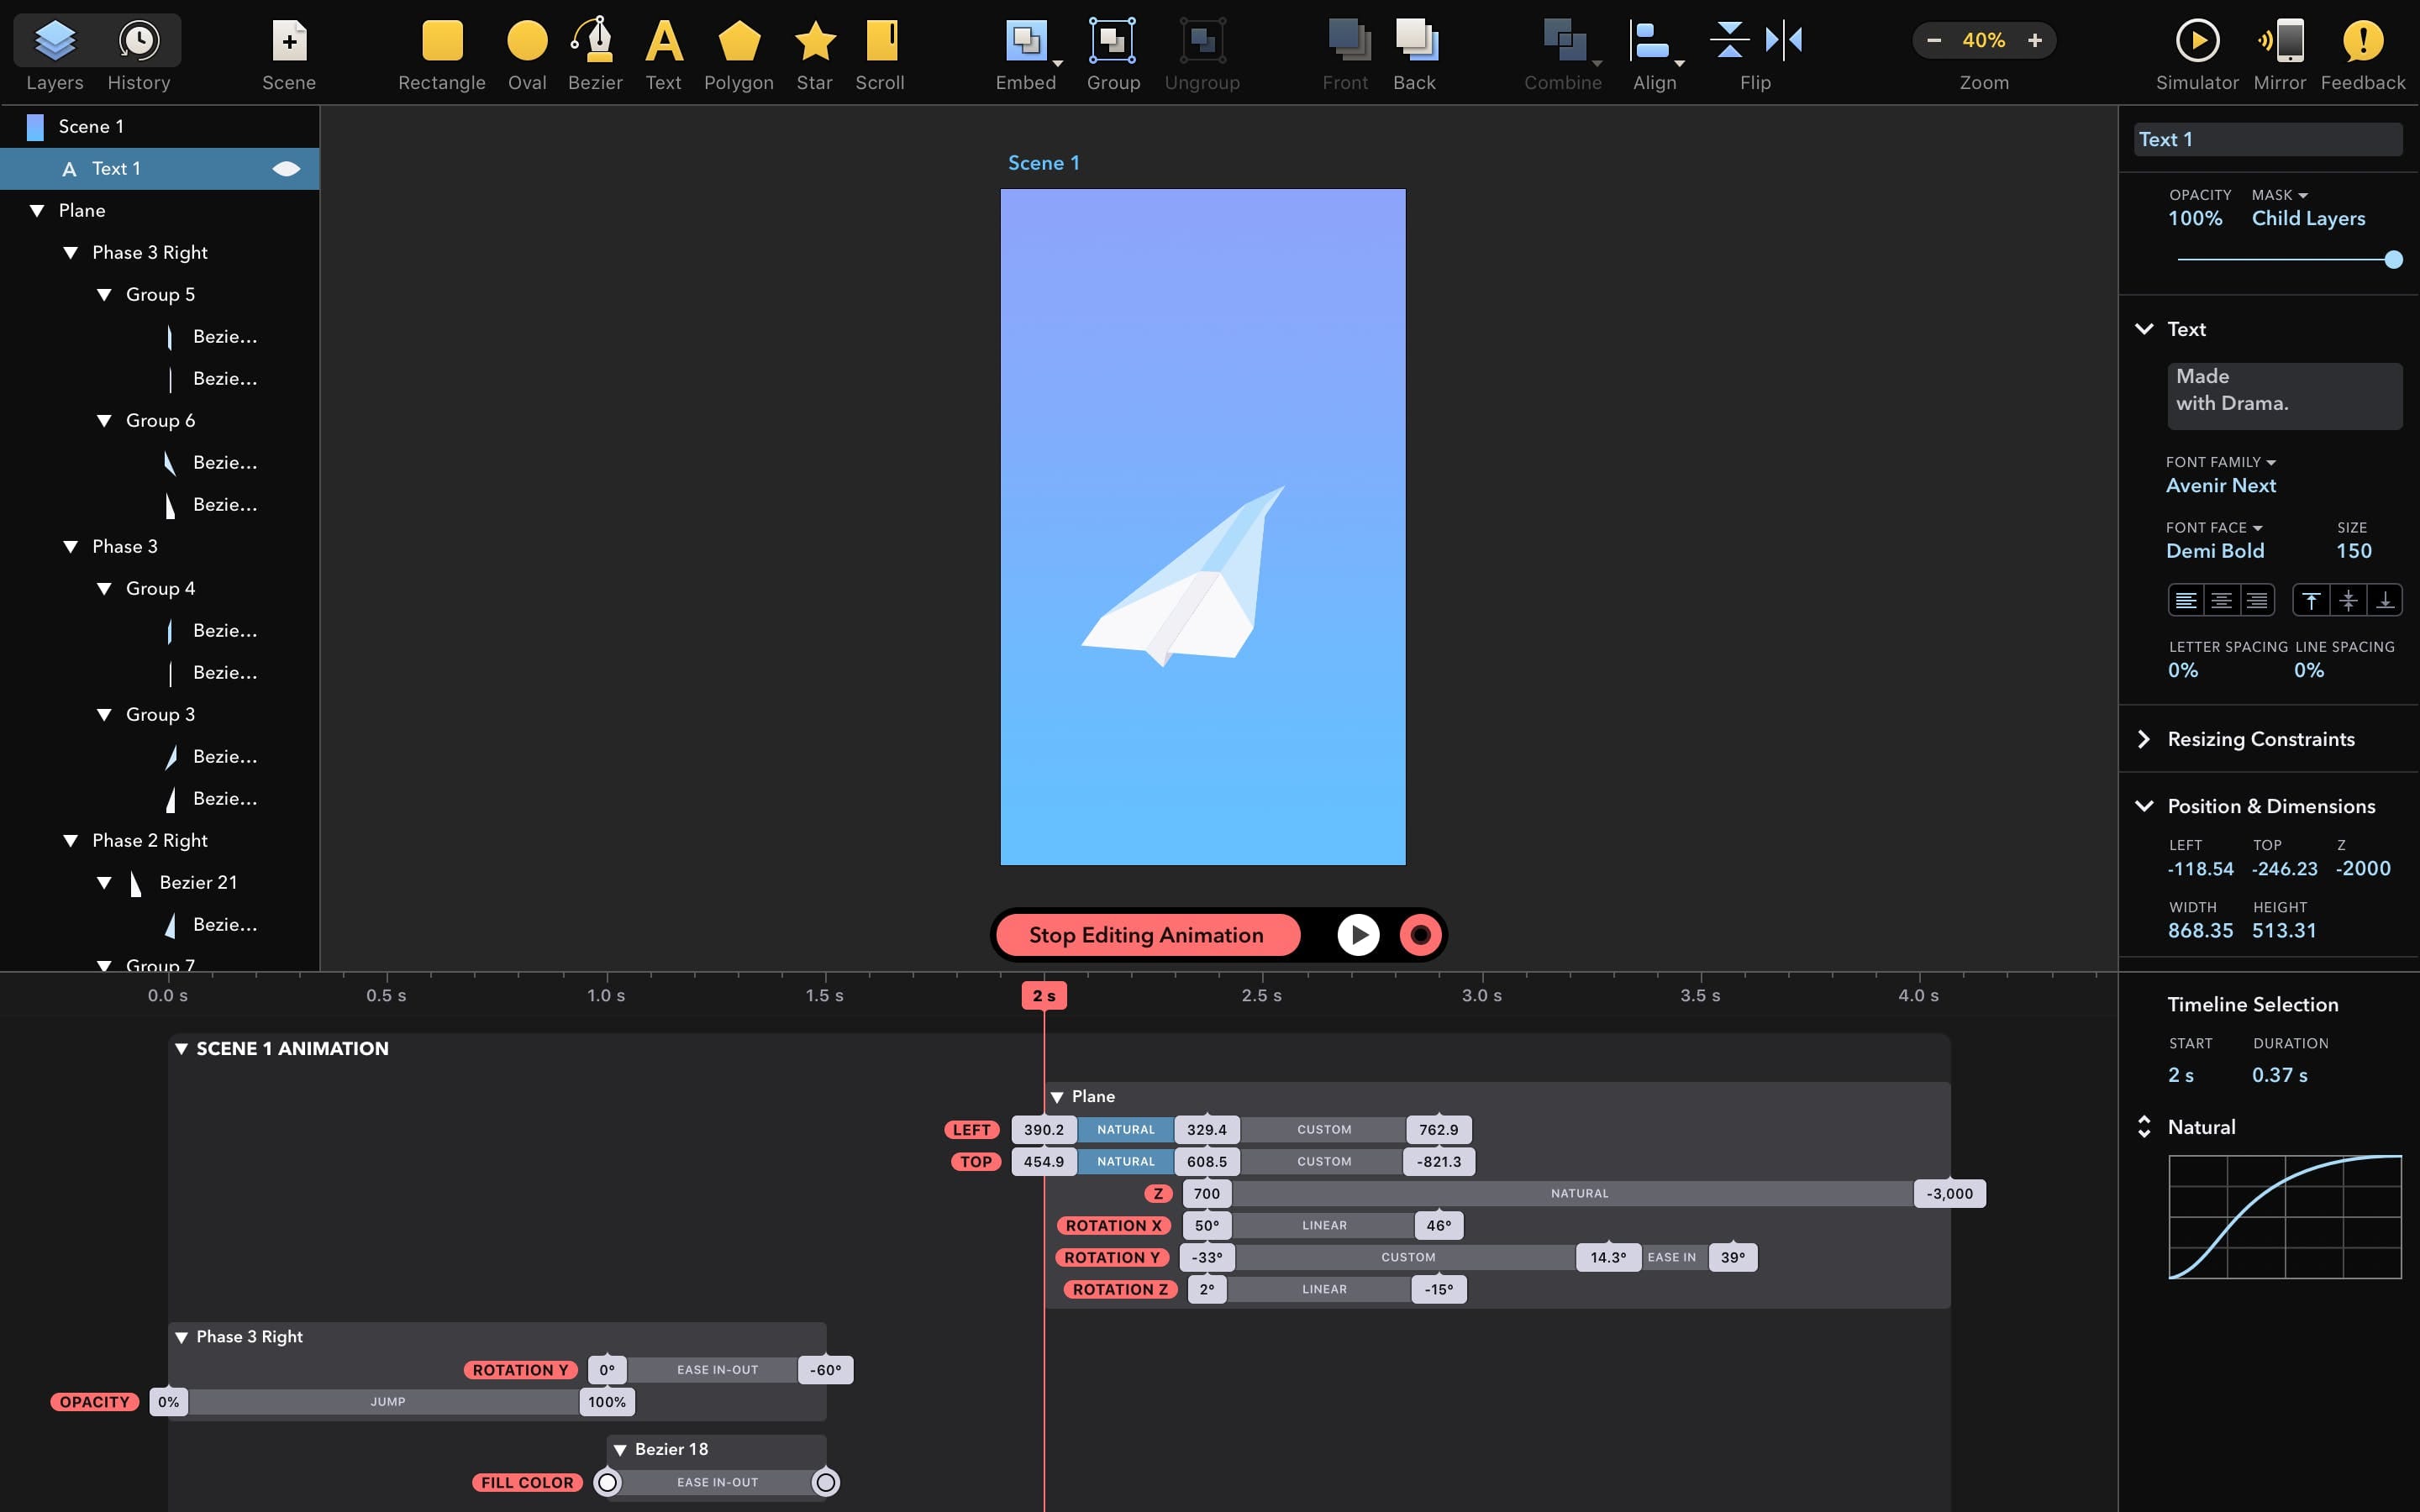Group the selected layers
Image resolution: width=2420 pixels, height=1512 pixels.
point(1112,42)
